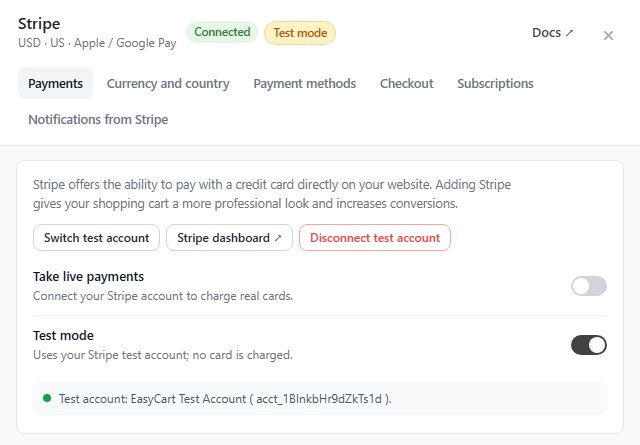Click the Stripe description paragraph
This screenshot has width=640, height=445.
click(x=272, y=194)
